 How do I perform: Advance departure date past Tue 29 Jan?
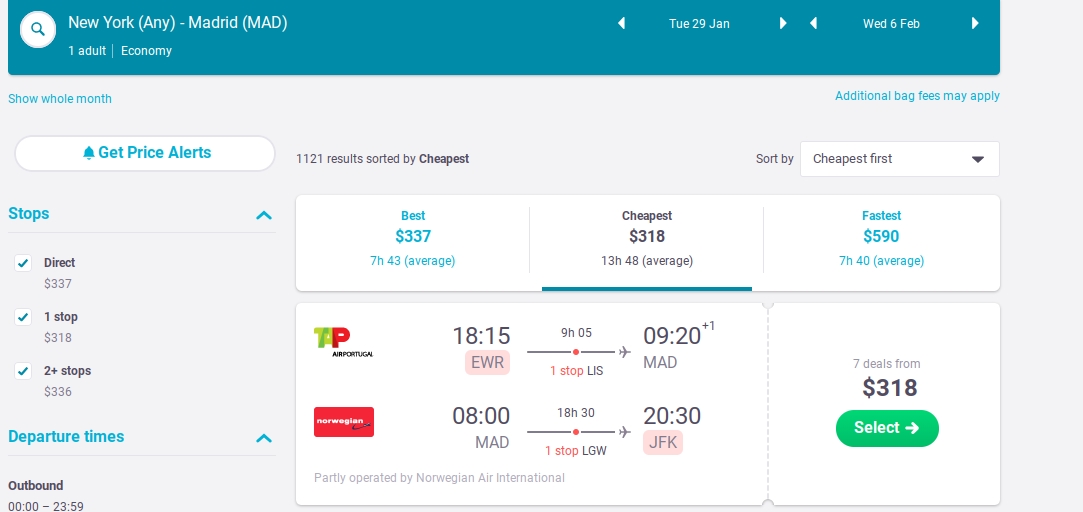783,23
